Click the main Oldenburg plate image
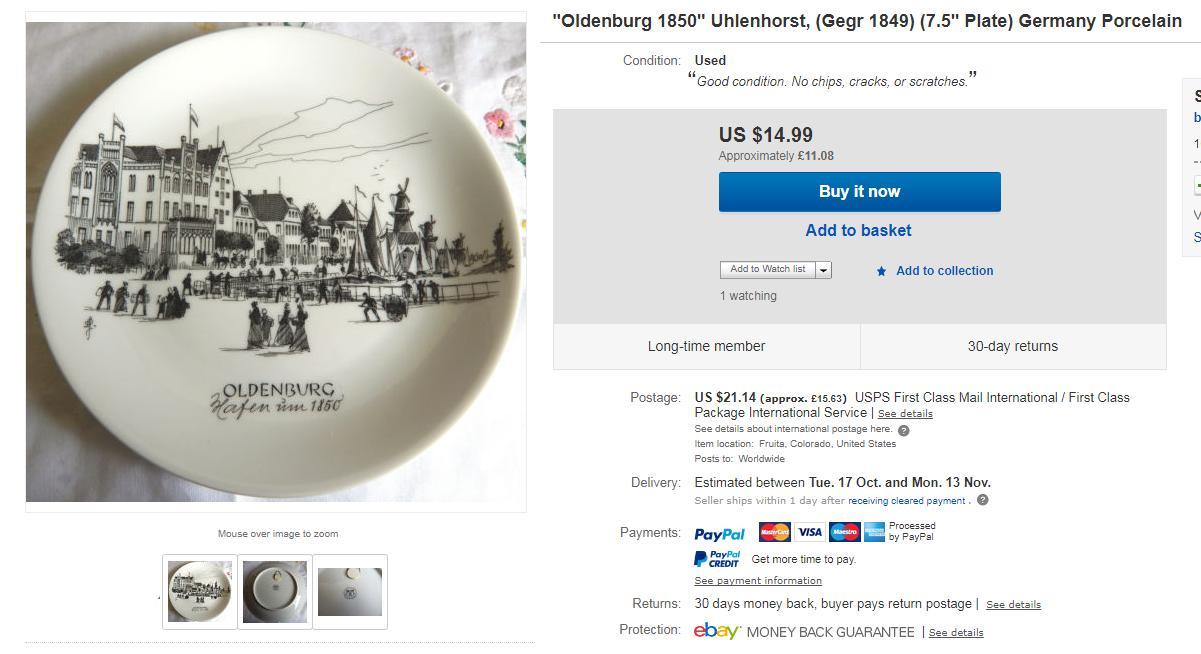Image resolution: width=1201 pixels, height=654 pixels. point(276,262)
